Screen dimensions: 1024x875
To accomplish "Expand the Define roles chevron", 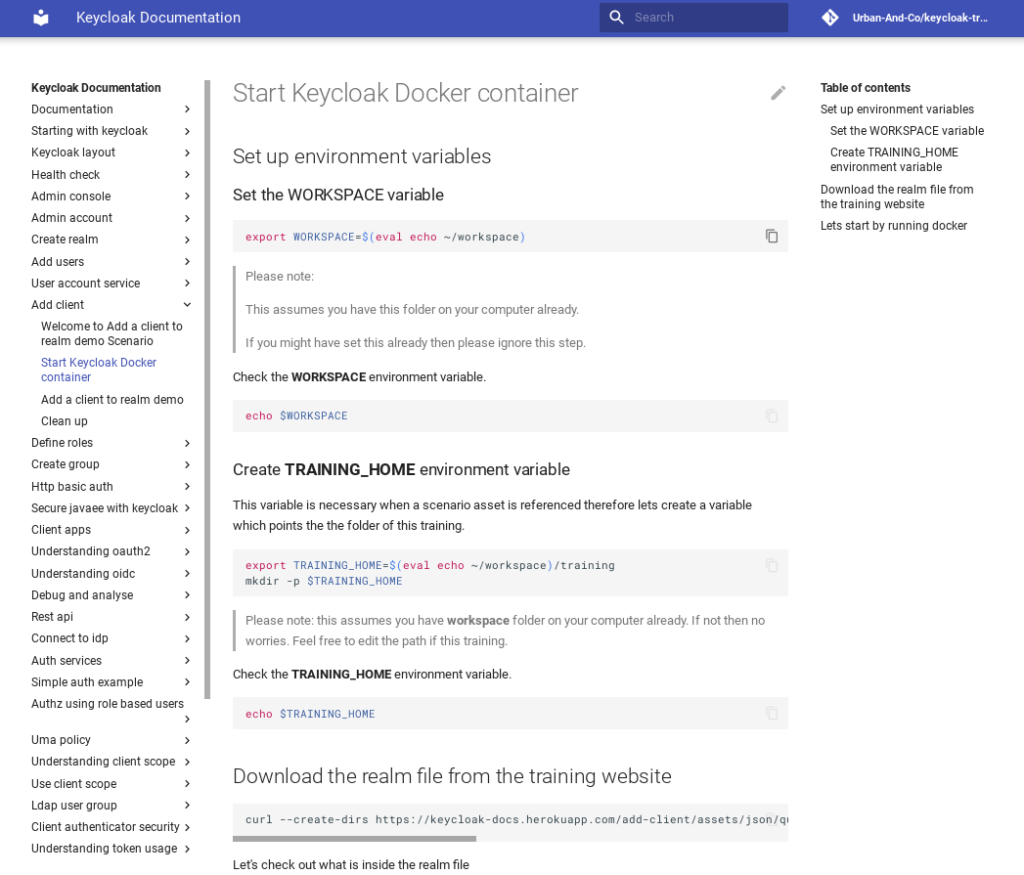I will tap(187, 443).
